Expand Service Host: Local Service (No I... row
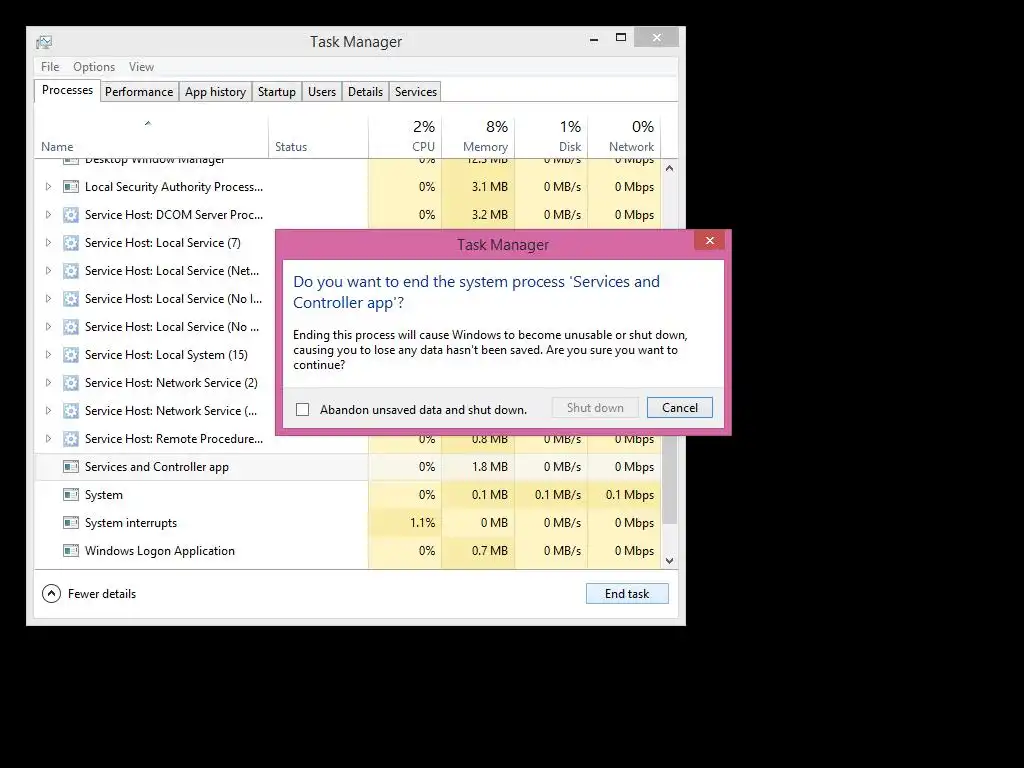Viewport: 1024px width, 768px height. click(48, 299)
